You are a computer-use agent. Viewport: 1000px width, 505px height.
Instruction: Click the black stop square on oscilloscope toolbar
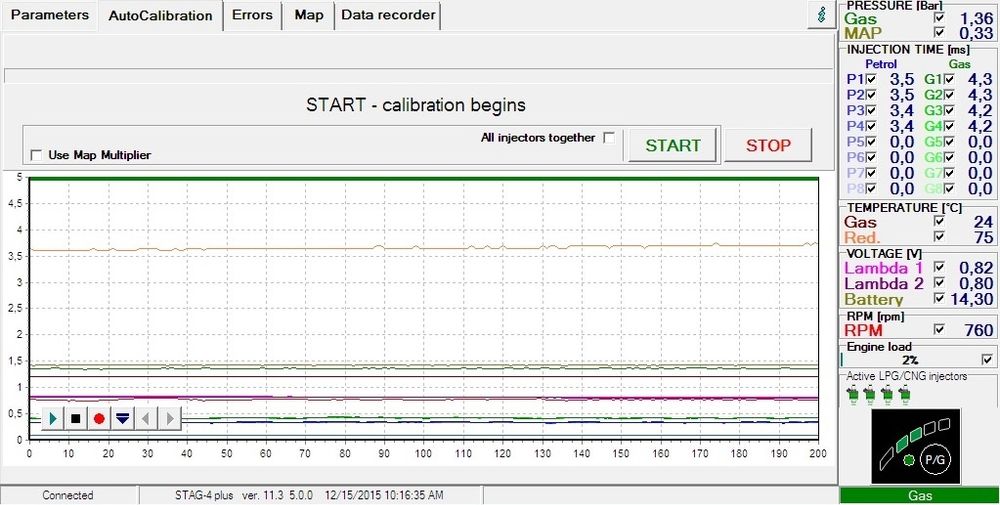click(x=76, y=419)
